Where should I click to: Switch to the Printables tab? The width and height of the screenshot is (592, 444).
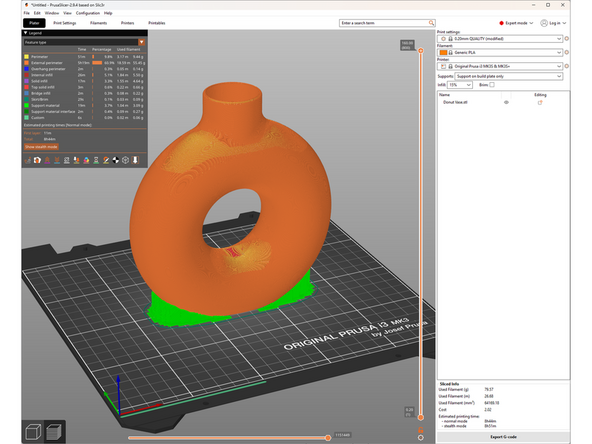click(x=157, y=23)
